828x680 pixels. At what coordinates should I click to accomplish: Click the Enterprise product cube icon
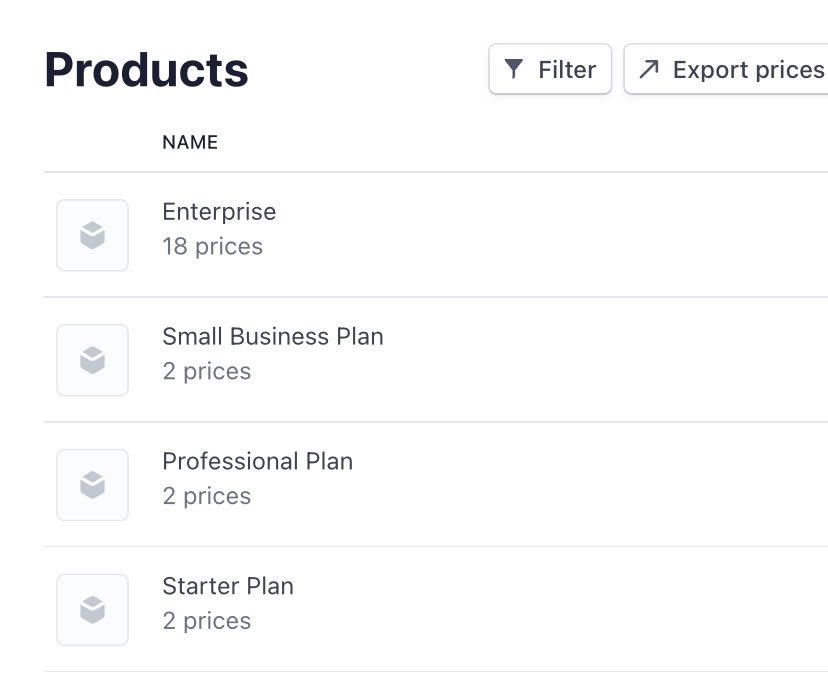(x=92, y=235)
